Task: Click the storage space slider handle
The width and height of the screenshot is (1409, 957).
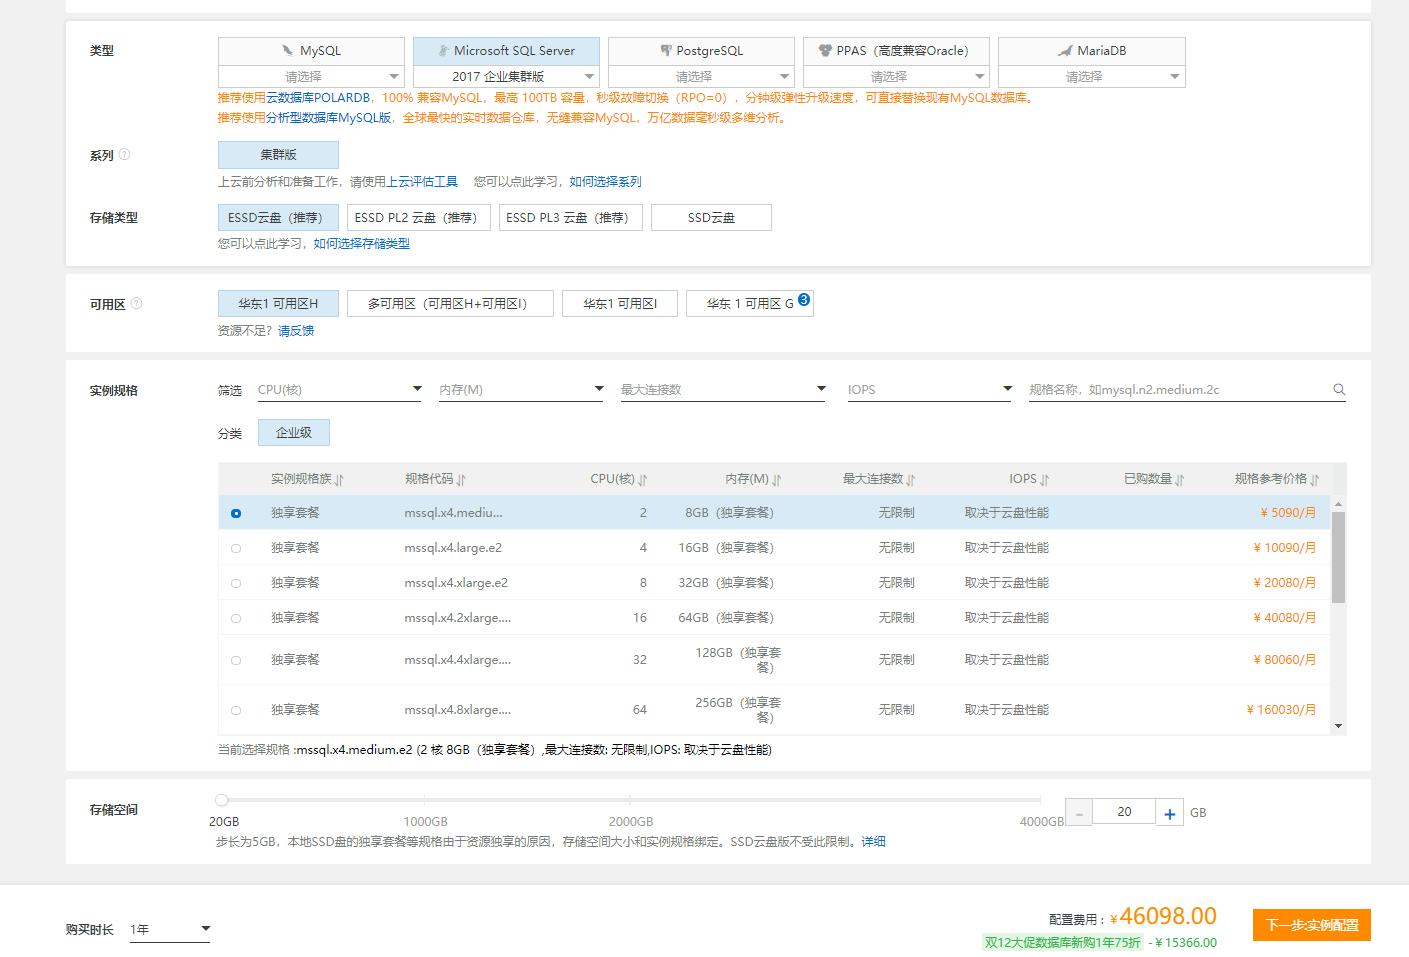Action: tap(222, 800)
